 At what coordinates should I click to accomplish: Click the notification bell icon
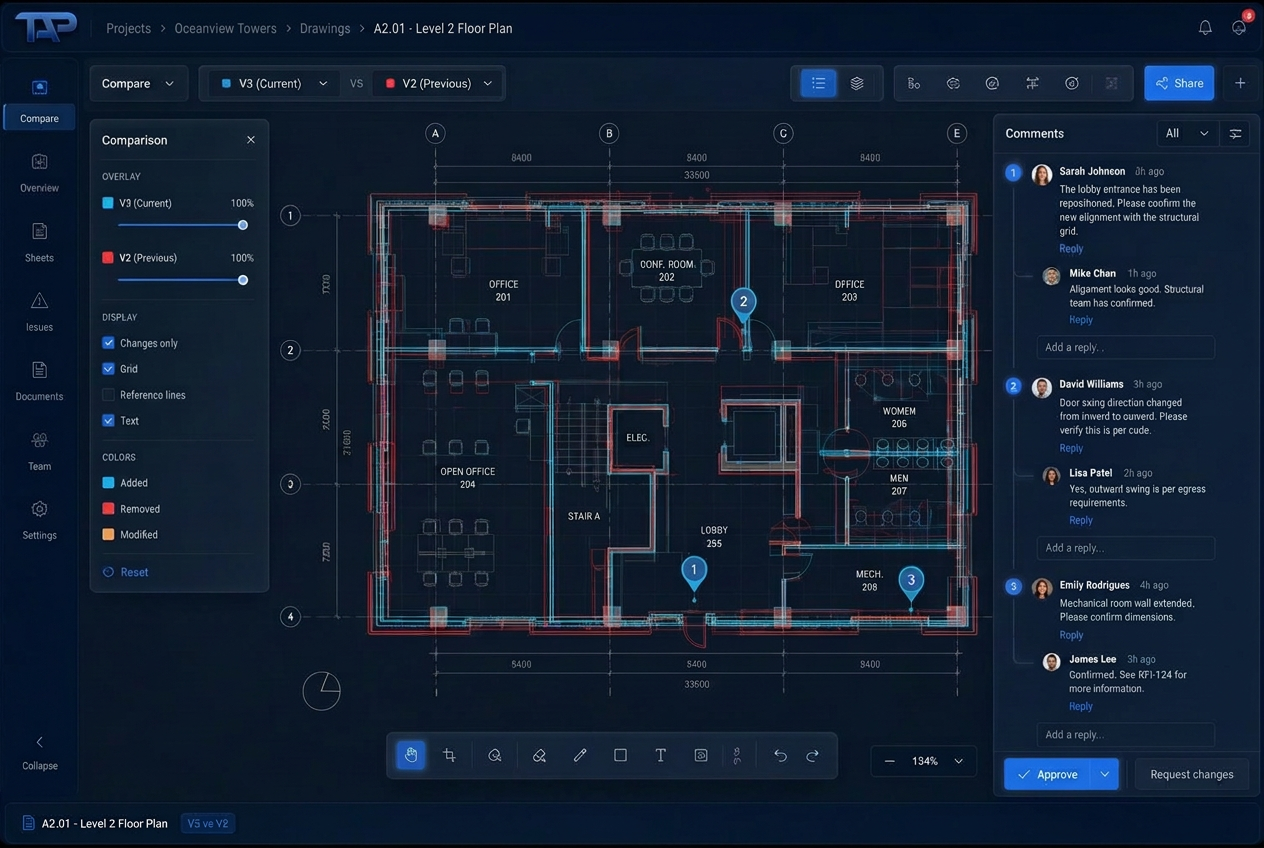(x=1205, y=28)
